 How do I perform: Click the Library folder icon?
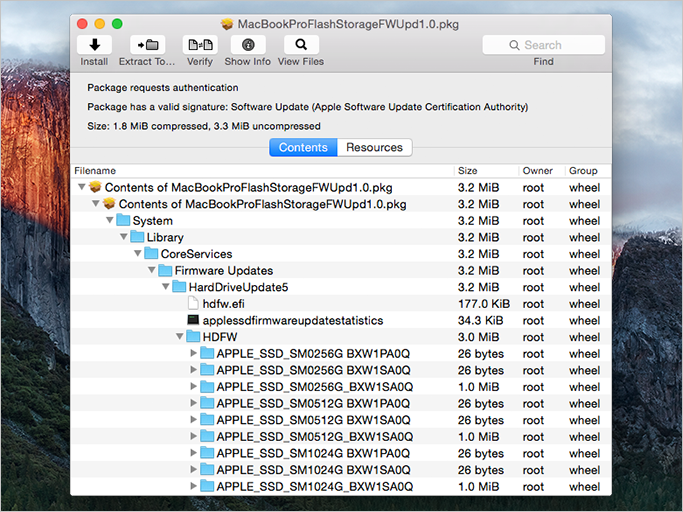point(137,237)
